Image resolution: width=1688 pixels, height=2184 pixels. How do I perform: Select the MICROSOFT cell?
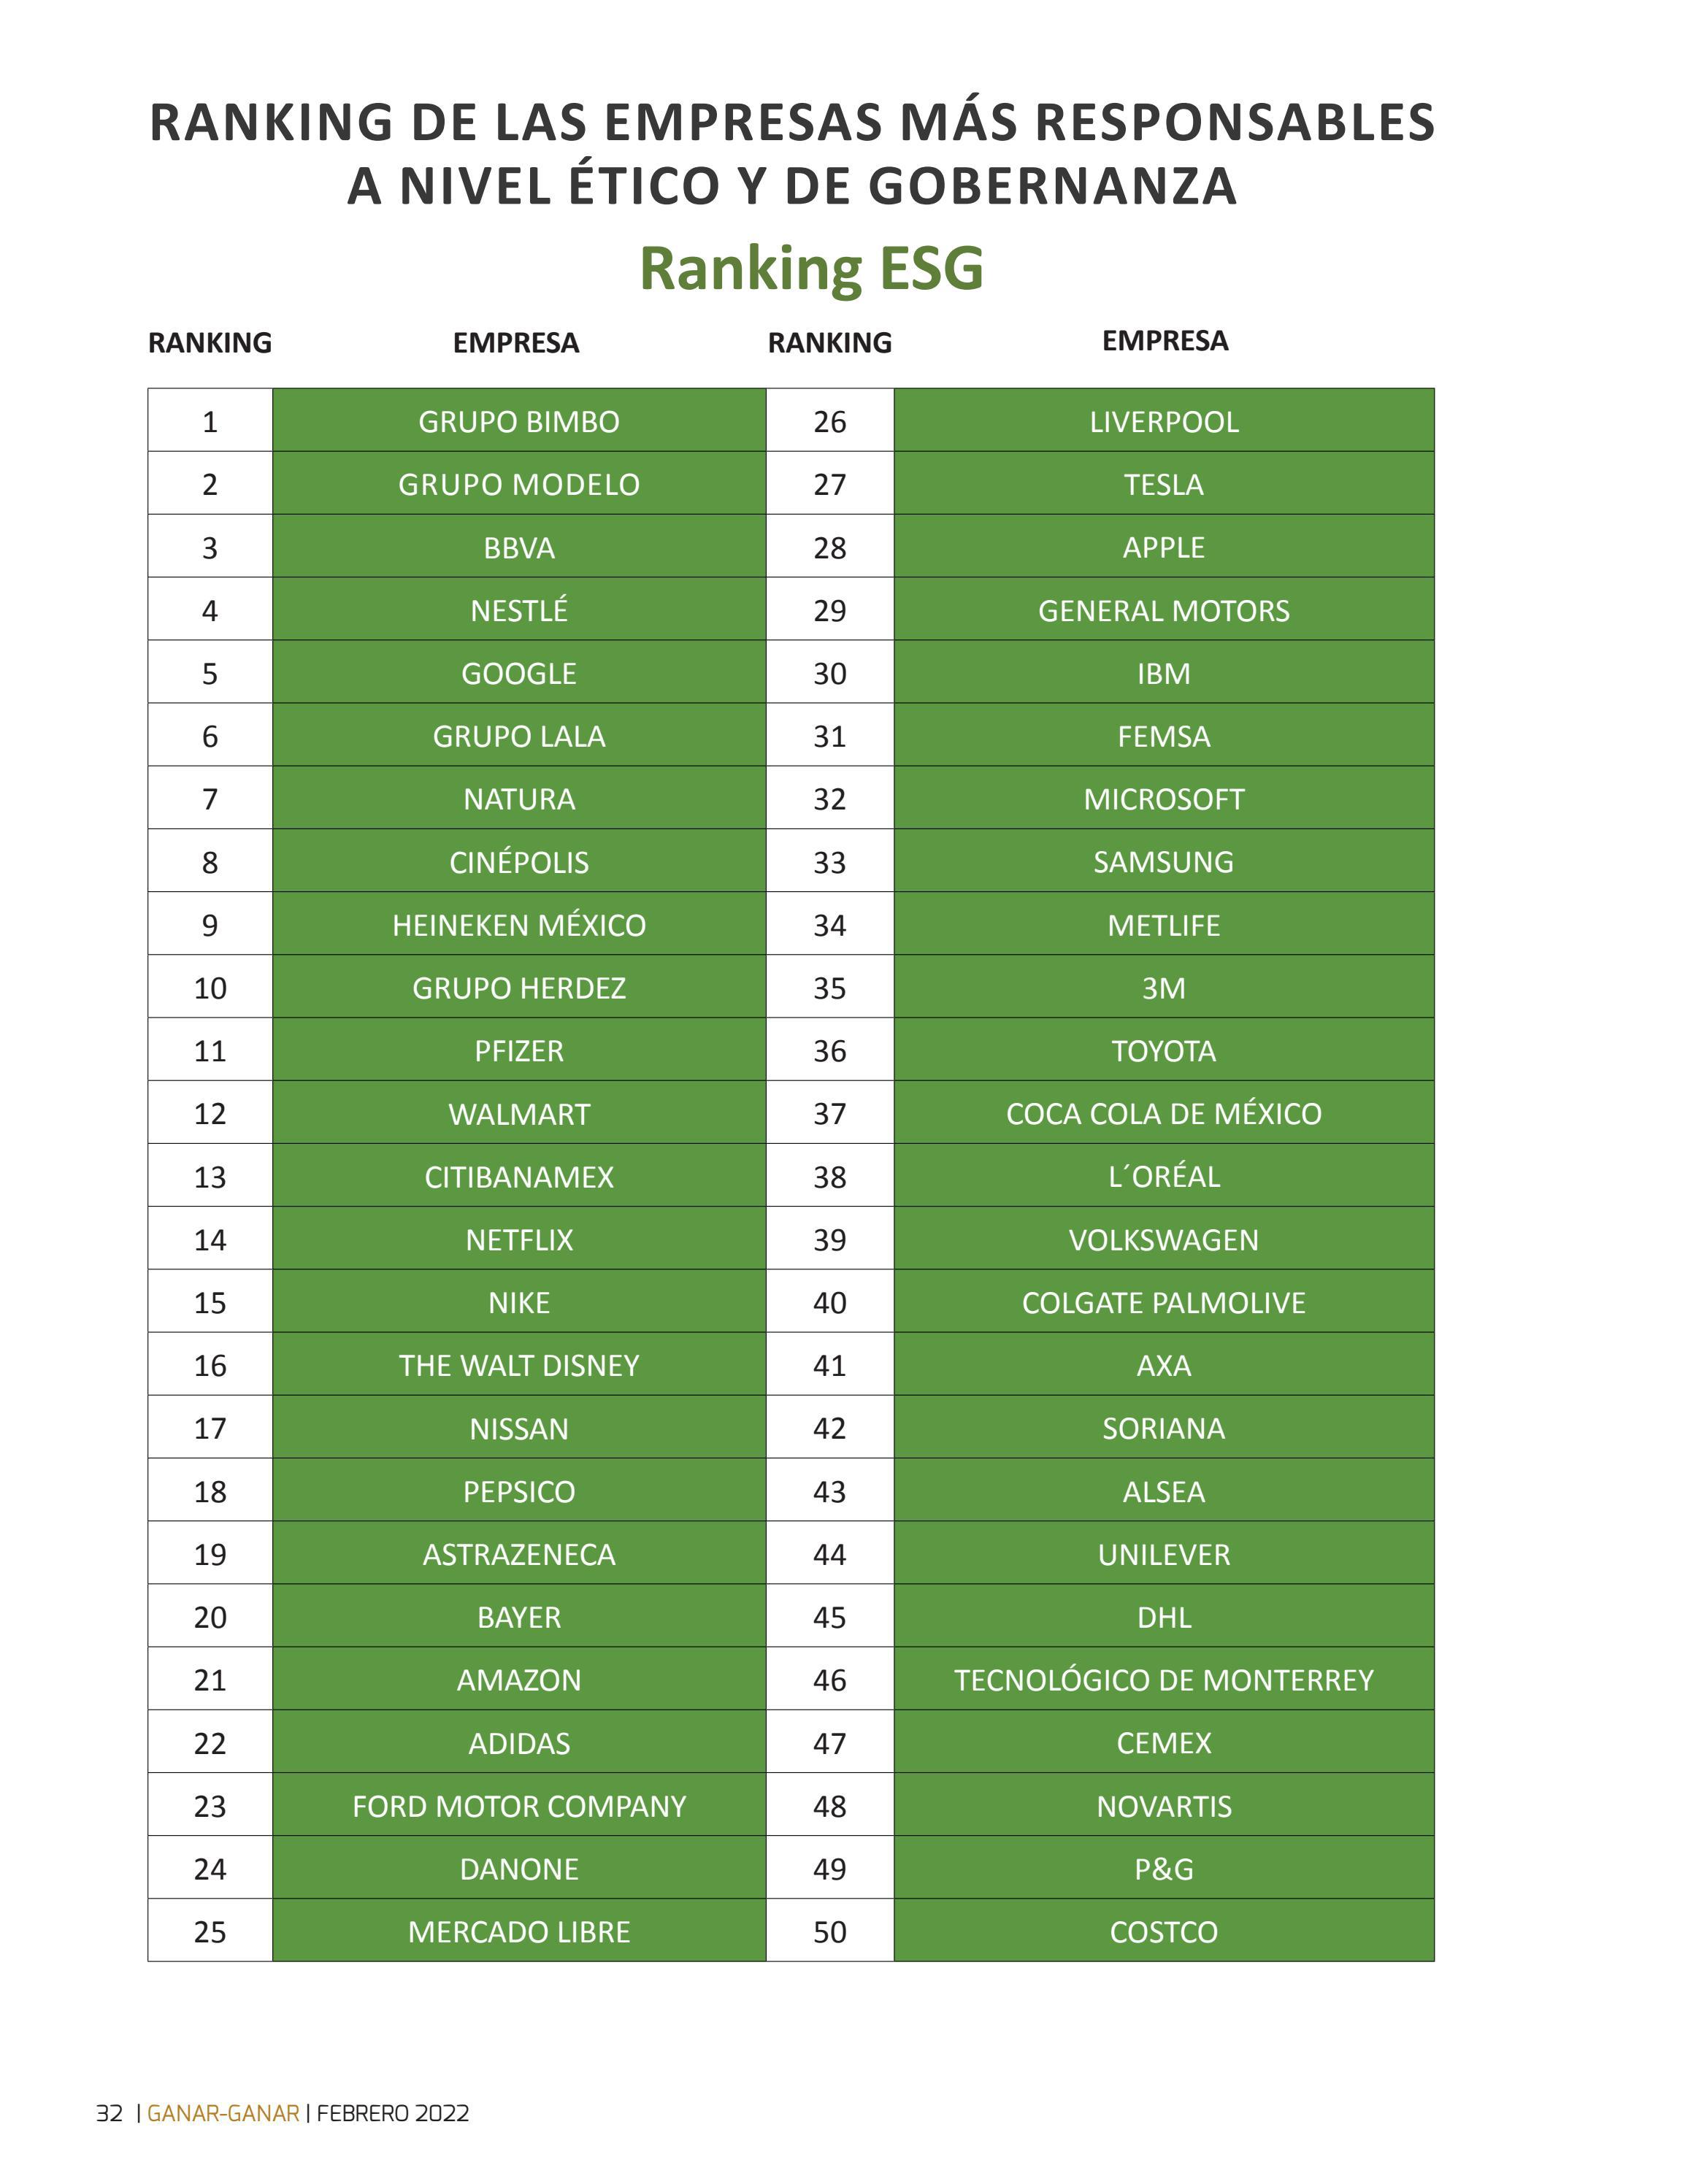pos(1164,799)
